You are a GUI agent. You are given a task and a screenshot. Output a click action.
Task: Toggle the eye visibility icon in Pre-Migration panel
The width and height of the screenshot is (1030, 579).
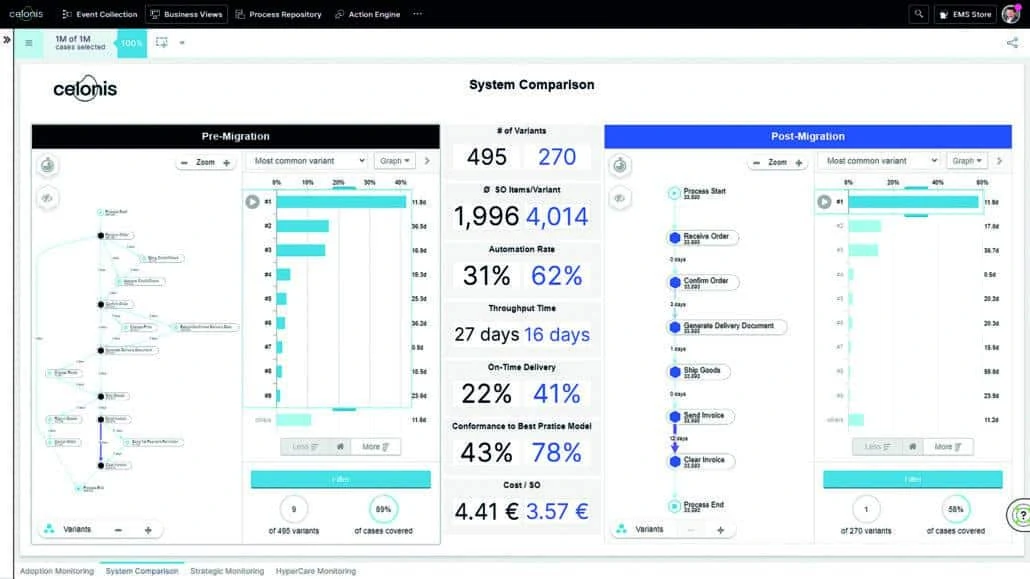(x=48, y=199)
